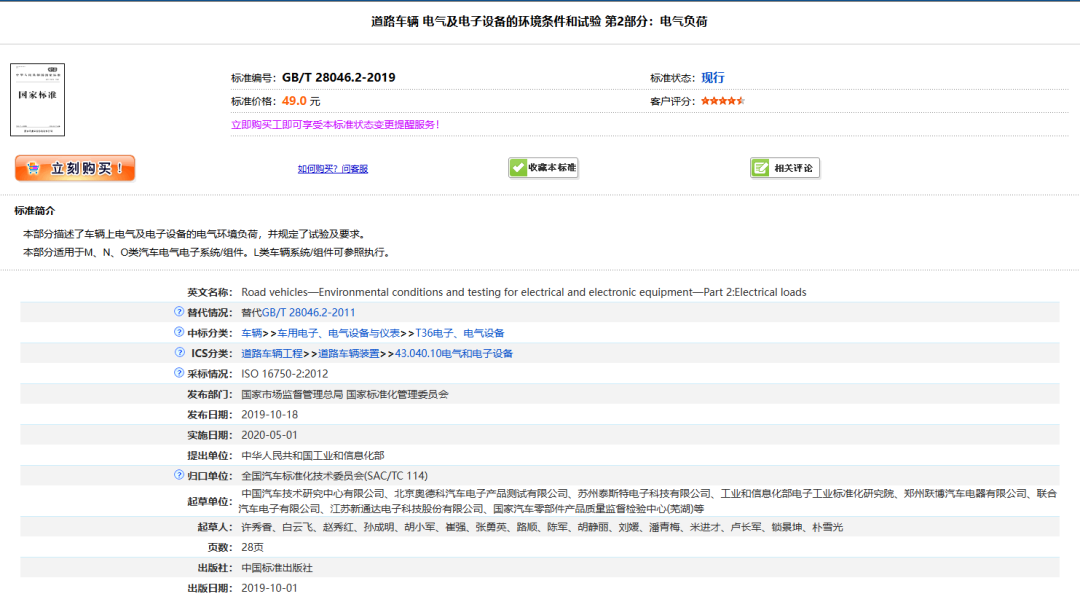1080x602 pixels.
Task: Click the question mark icon beside ICS分类
Action: pos(180,353)
